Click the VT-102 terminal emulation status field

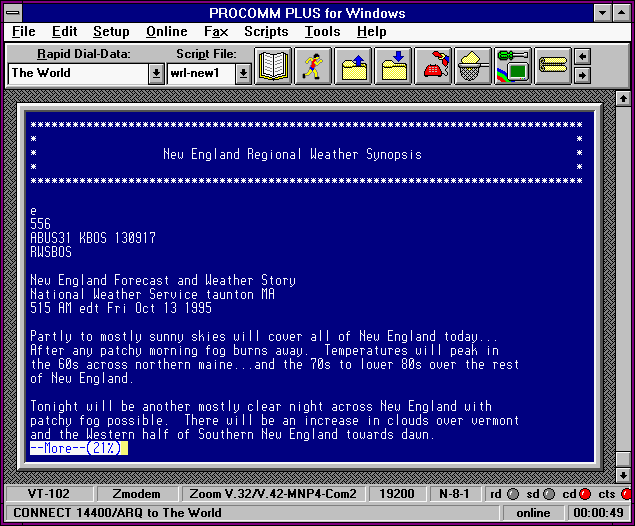click(x=49, y=494)
